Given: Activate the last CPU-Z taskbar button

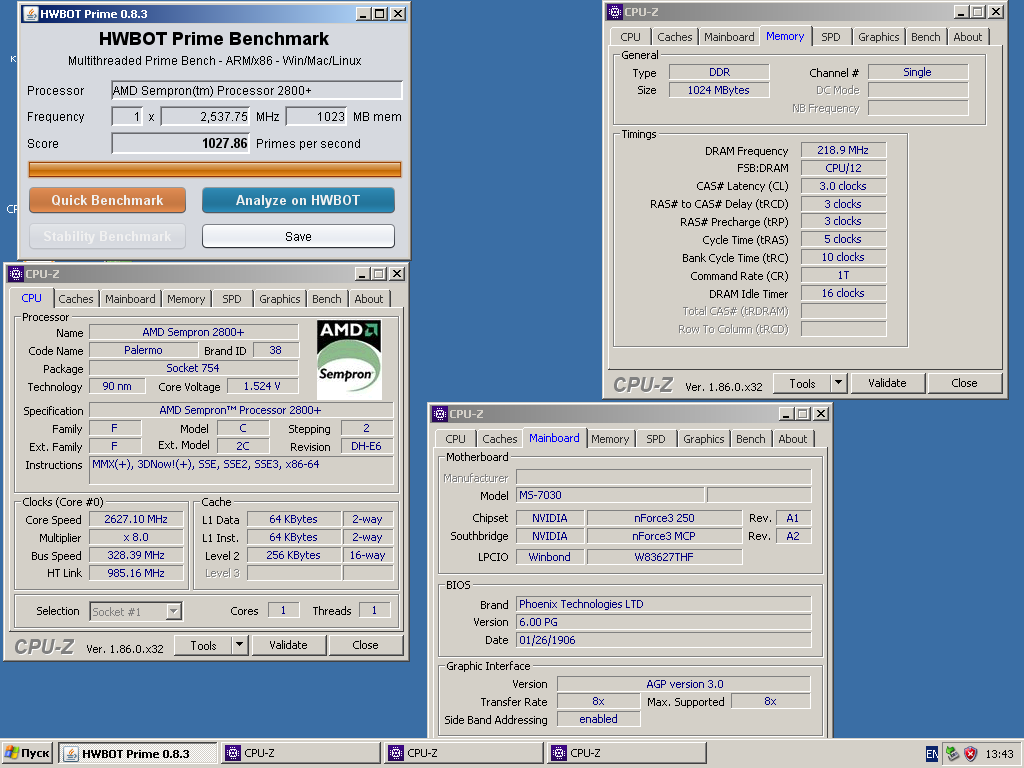Looking at the screenshot, I should pos(627,753).
